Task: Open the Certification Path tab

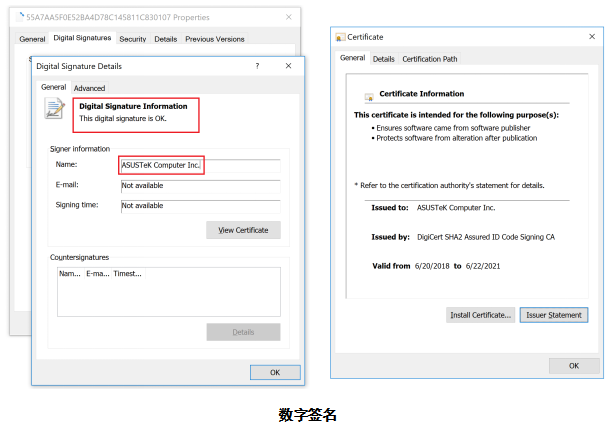Action: pos(430,59)
